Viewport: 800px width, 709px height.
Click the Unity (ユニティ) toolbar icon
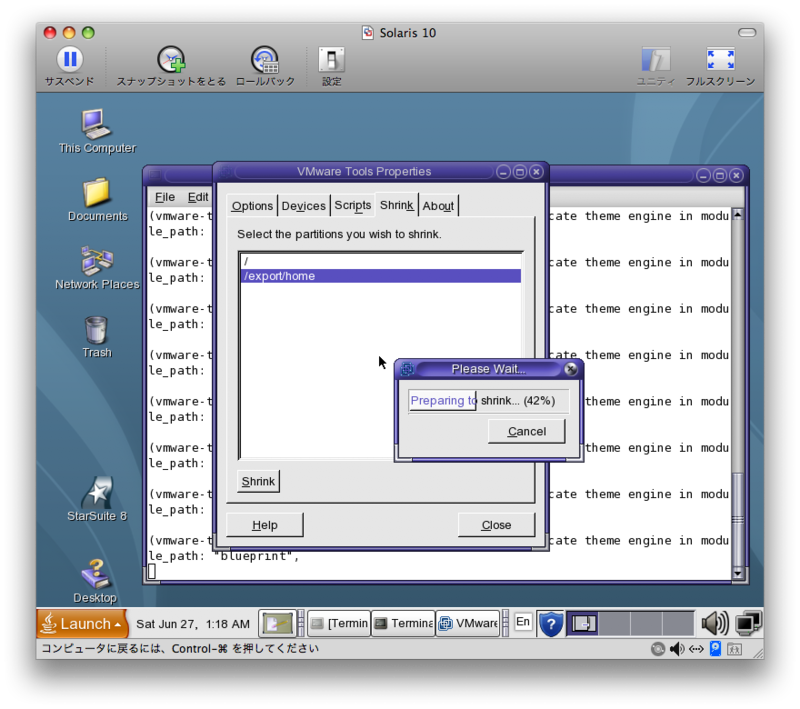656,60
